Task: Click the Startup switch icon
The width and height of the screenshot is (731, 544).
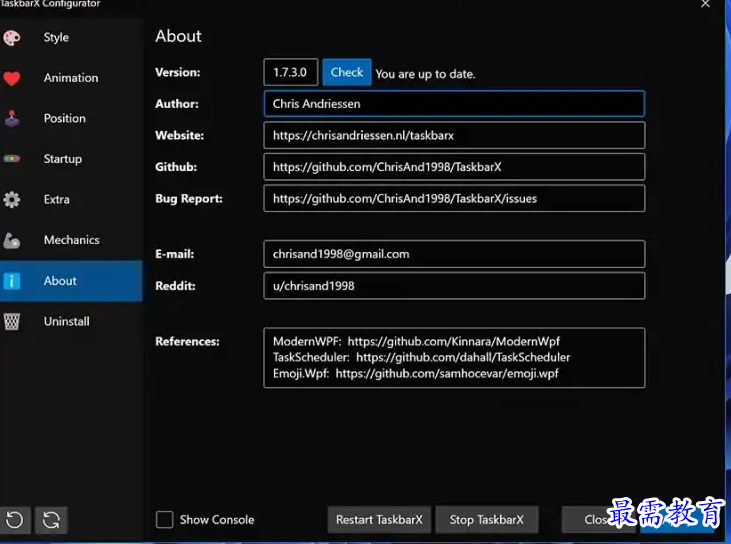Action: pyautogui.click(x=12, y=159)
